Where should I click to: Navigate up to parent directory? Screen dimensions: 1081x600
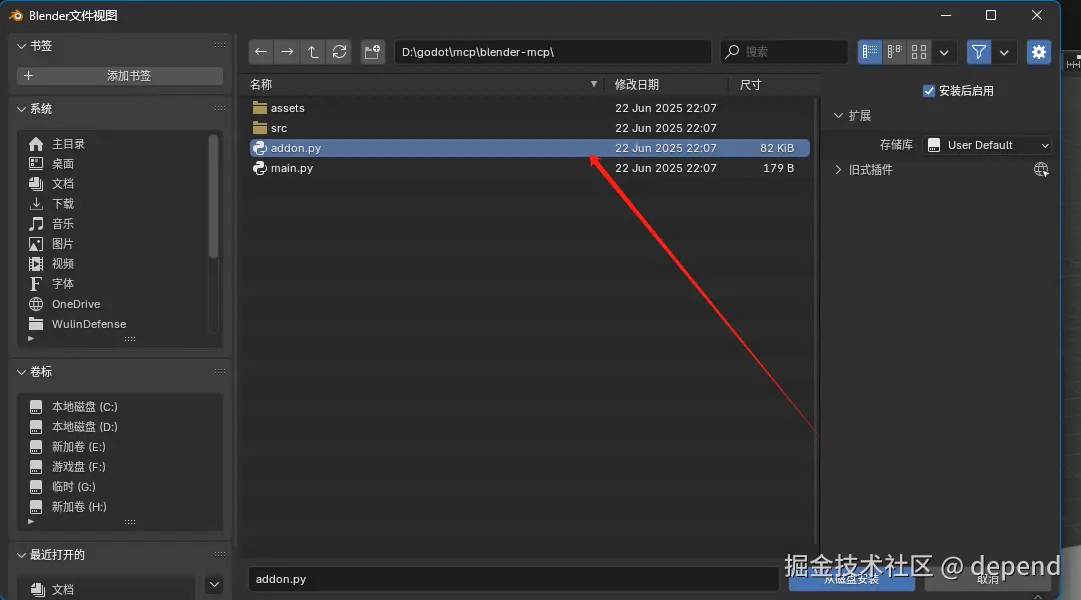(x=313, y=52)
